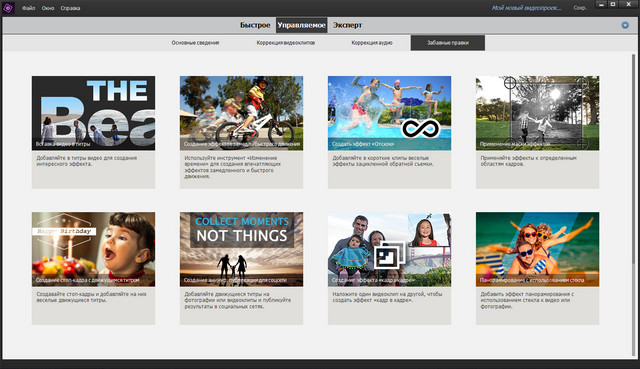
Task: Open the Окно menu
Action: (x=48, y=8)
